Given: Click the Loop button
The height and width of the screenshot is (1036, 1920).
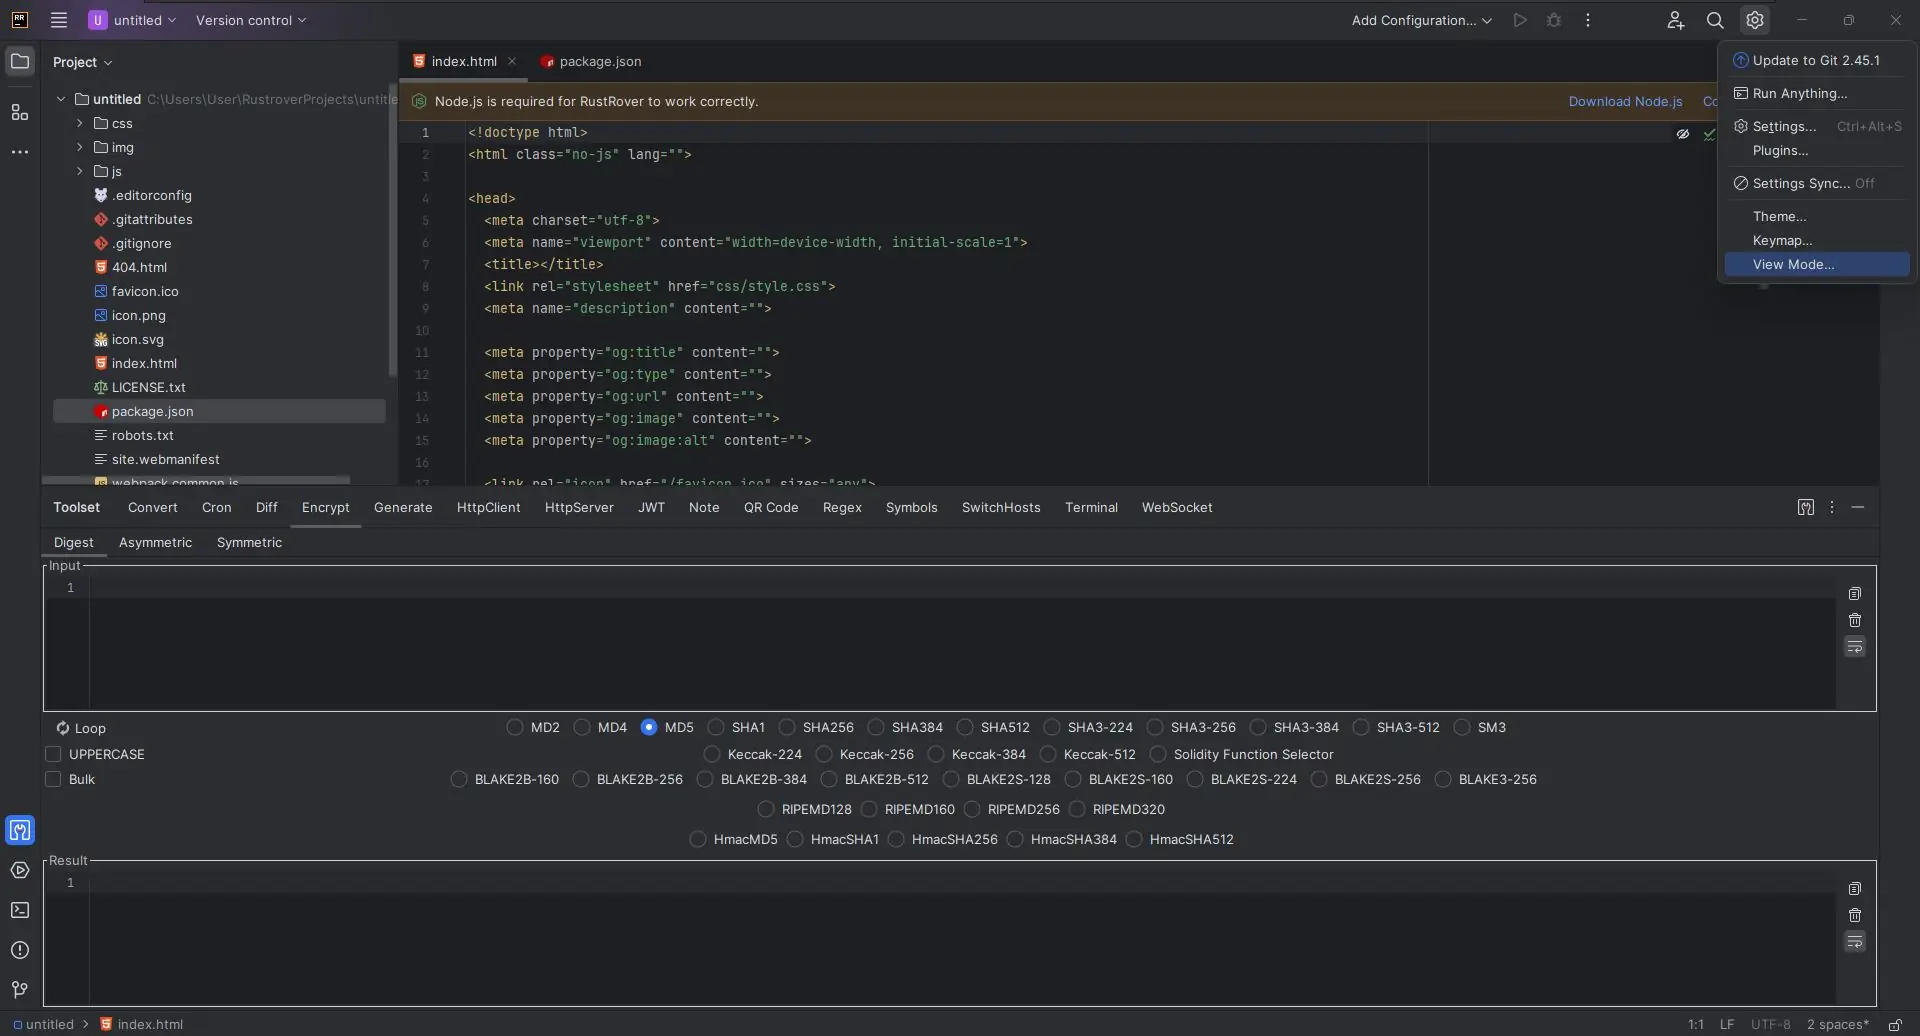Looking at the screenshot, I should pos(81,728).
